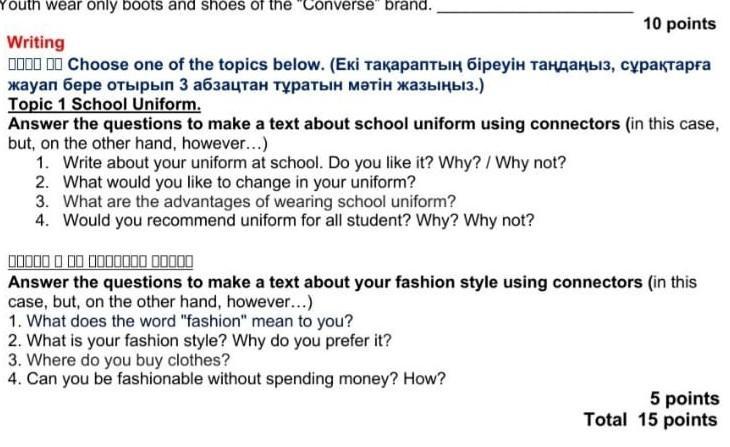Click the underlined second topic heading
Screen dimensions: 730x447
coord(101,261)
